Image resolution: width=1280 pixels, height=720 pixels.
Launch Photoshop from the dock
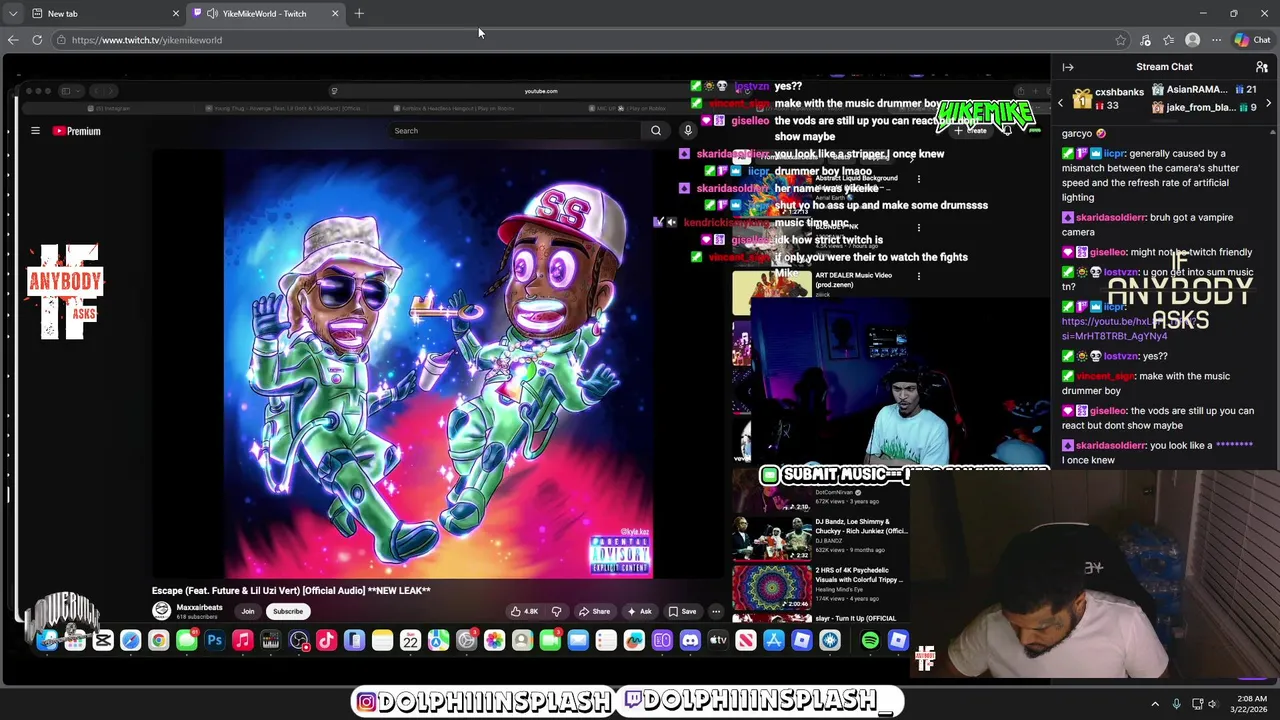click(x=214, y=641)
